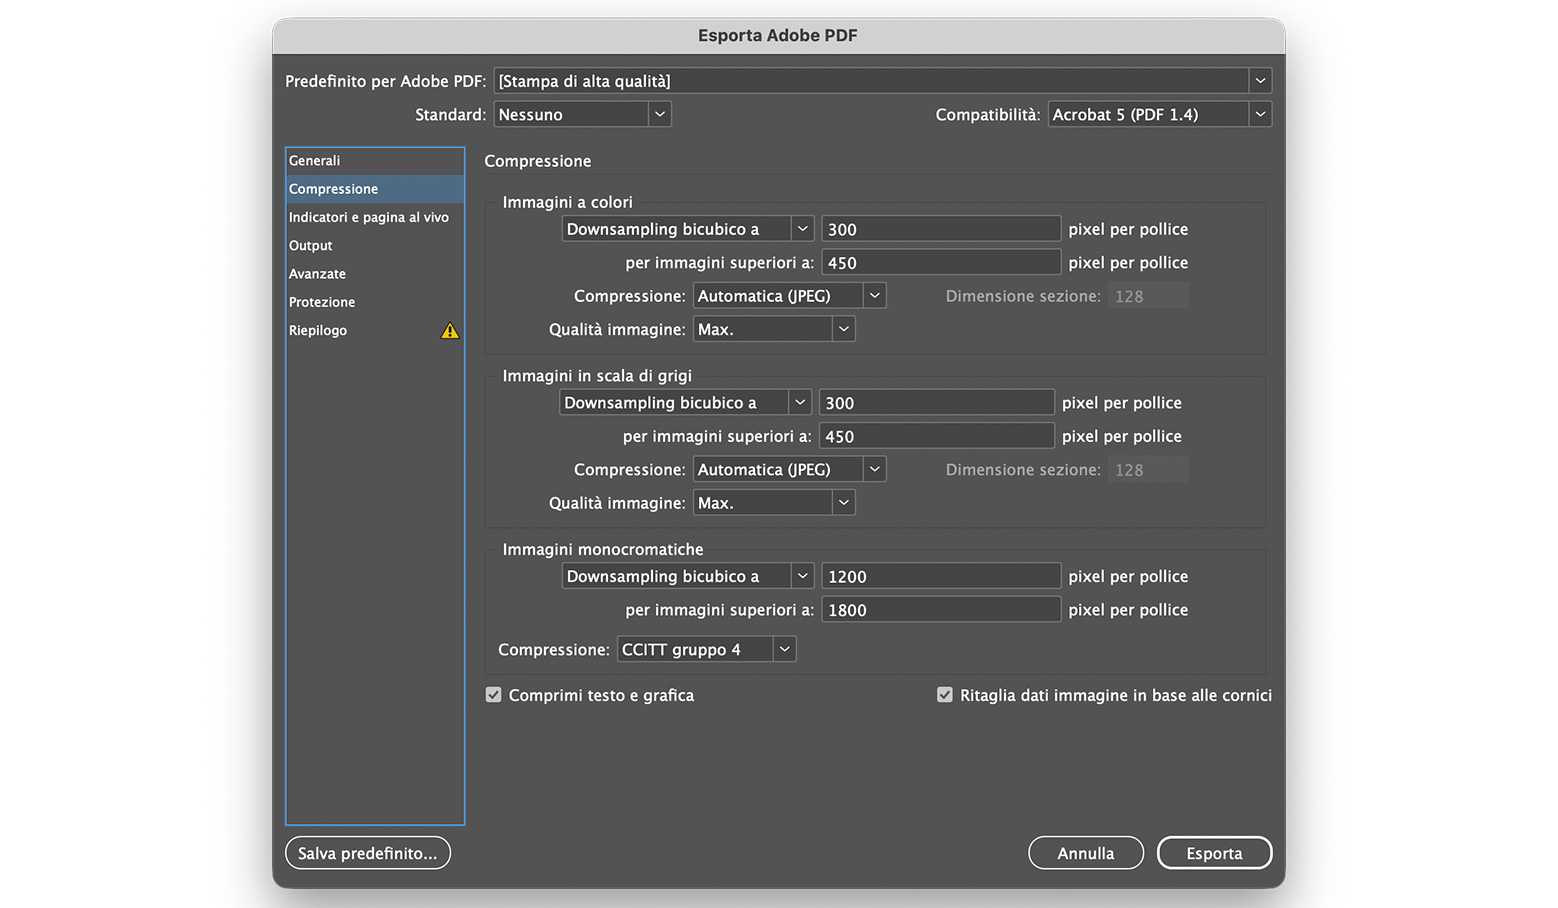1558x908 pixels.
Task: Uncheck Ritaglia dati immagine in base alle cornici
Action: [x=944, y=695]
